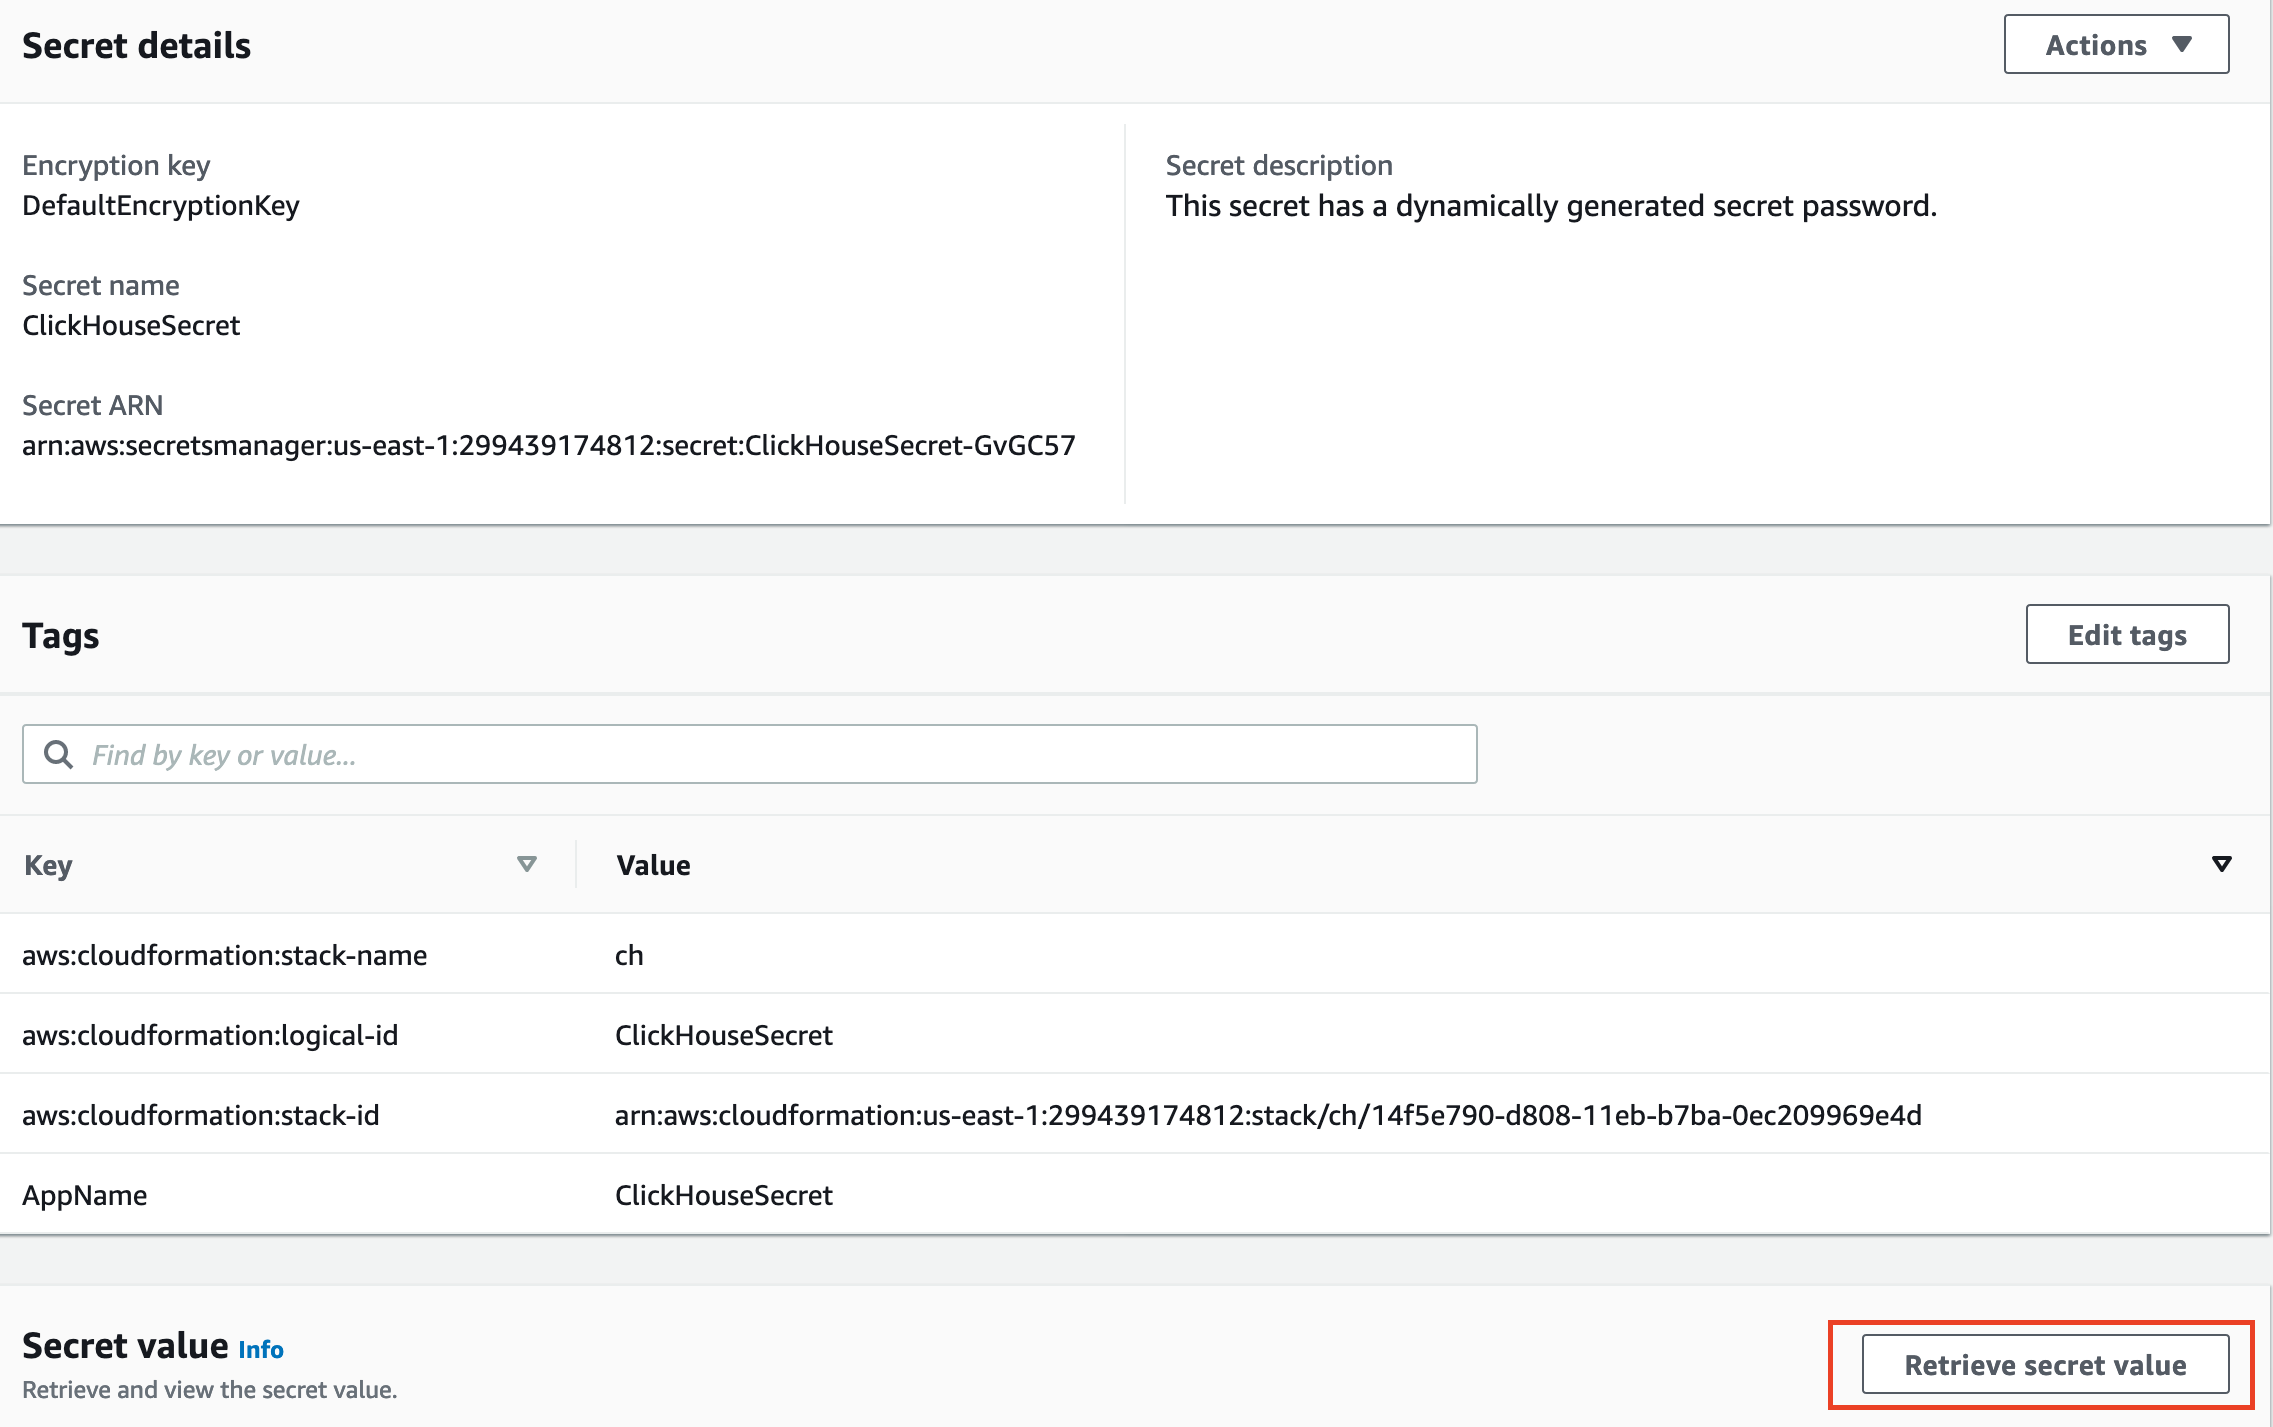Image resolution: width=2273 pixels, height=1427 pixels.
Task: Click the Key column header
Action: [x=48, y=865]
